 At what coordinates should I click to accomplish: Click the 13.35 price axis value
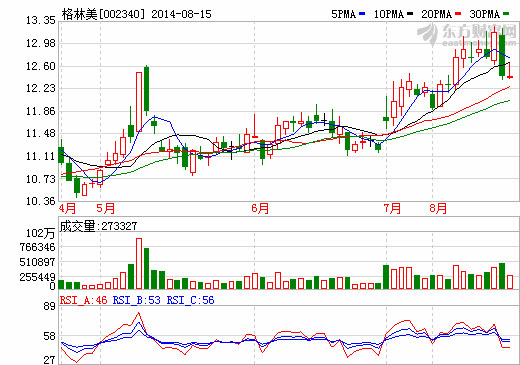pyautogui.click(x=41, y=21)
